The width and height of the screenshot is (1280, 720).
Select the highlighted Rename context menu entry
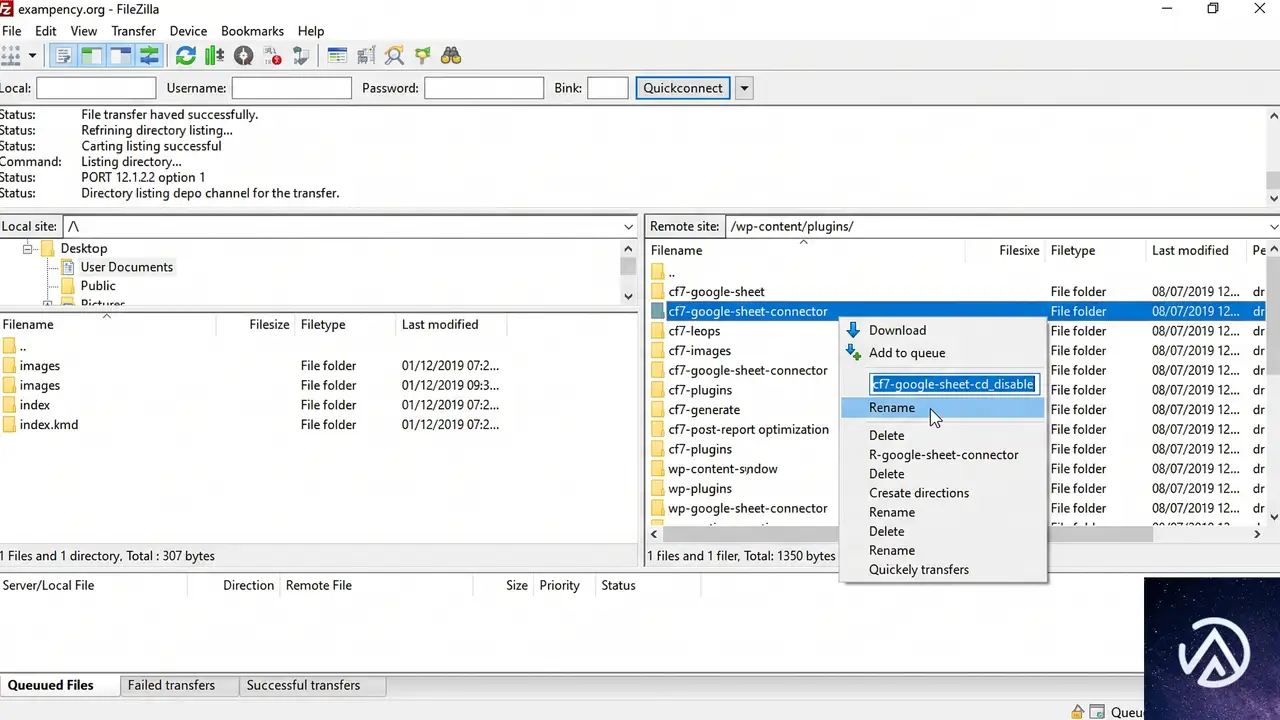[x=944, y=408]
